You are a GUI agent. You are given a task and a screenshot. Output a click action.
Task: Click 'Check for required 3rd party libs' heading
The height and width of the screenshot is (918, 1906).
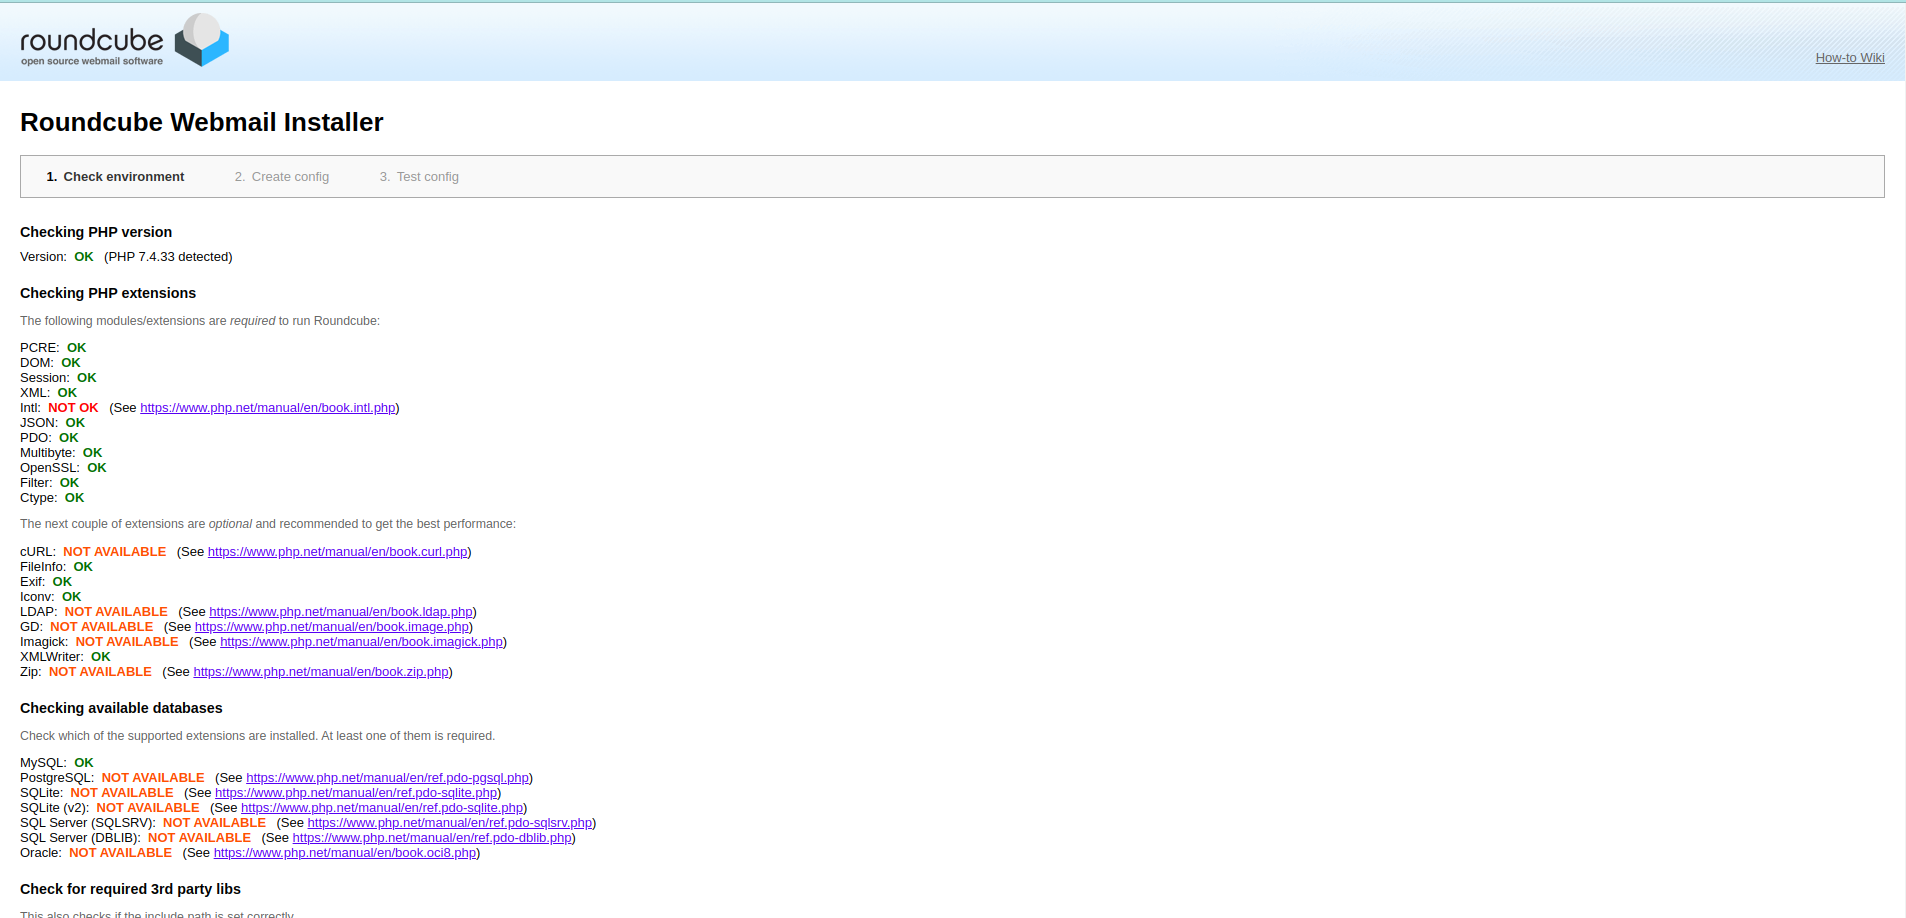tap(130, 889)
